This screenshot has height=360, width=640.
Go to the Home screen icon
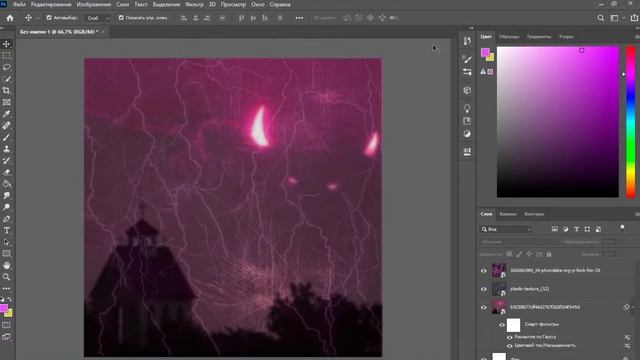click(10, 18)
